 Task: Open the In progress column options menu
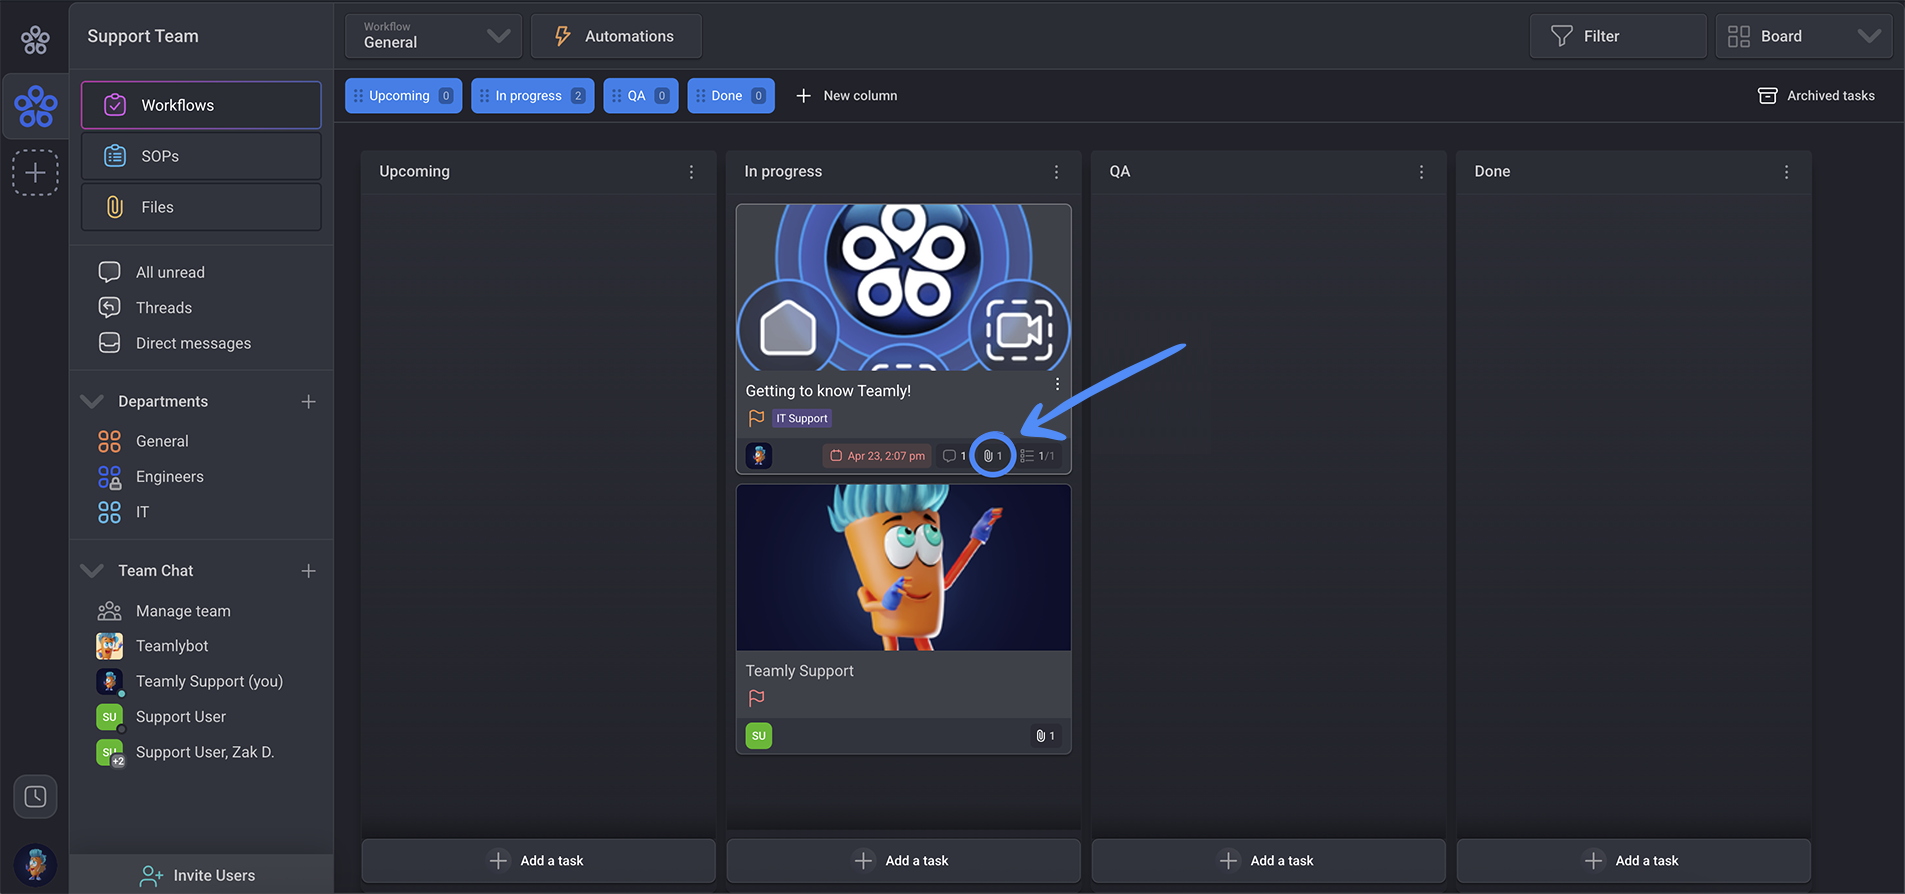click(1056, 172)
